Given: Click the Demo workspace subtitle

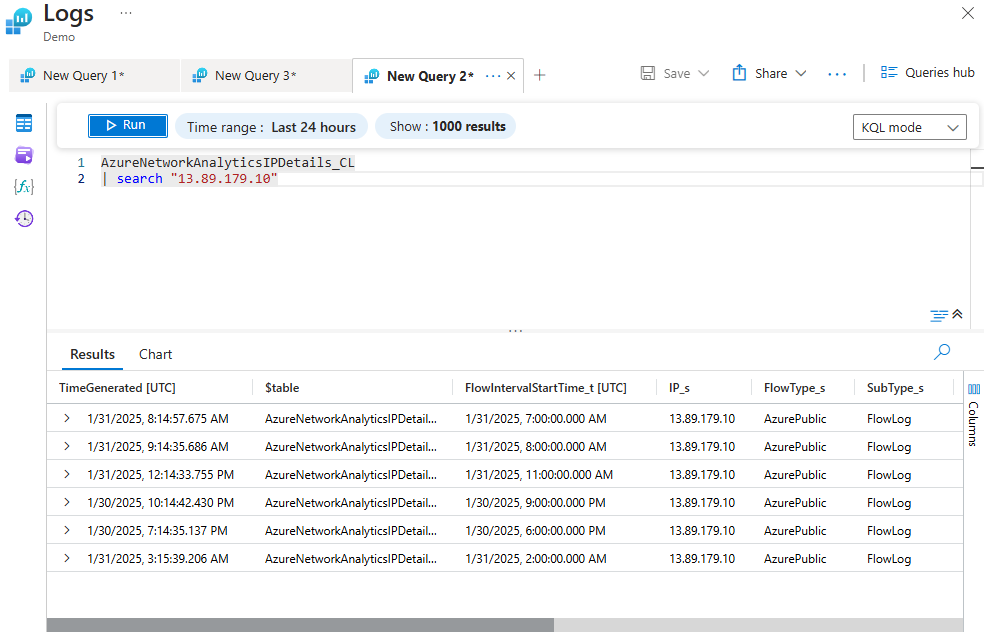Looking at the screenshot, I should pyautogui.click(x=59, y=37).
